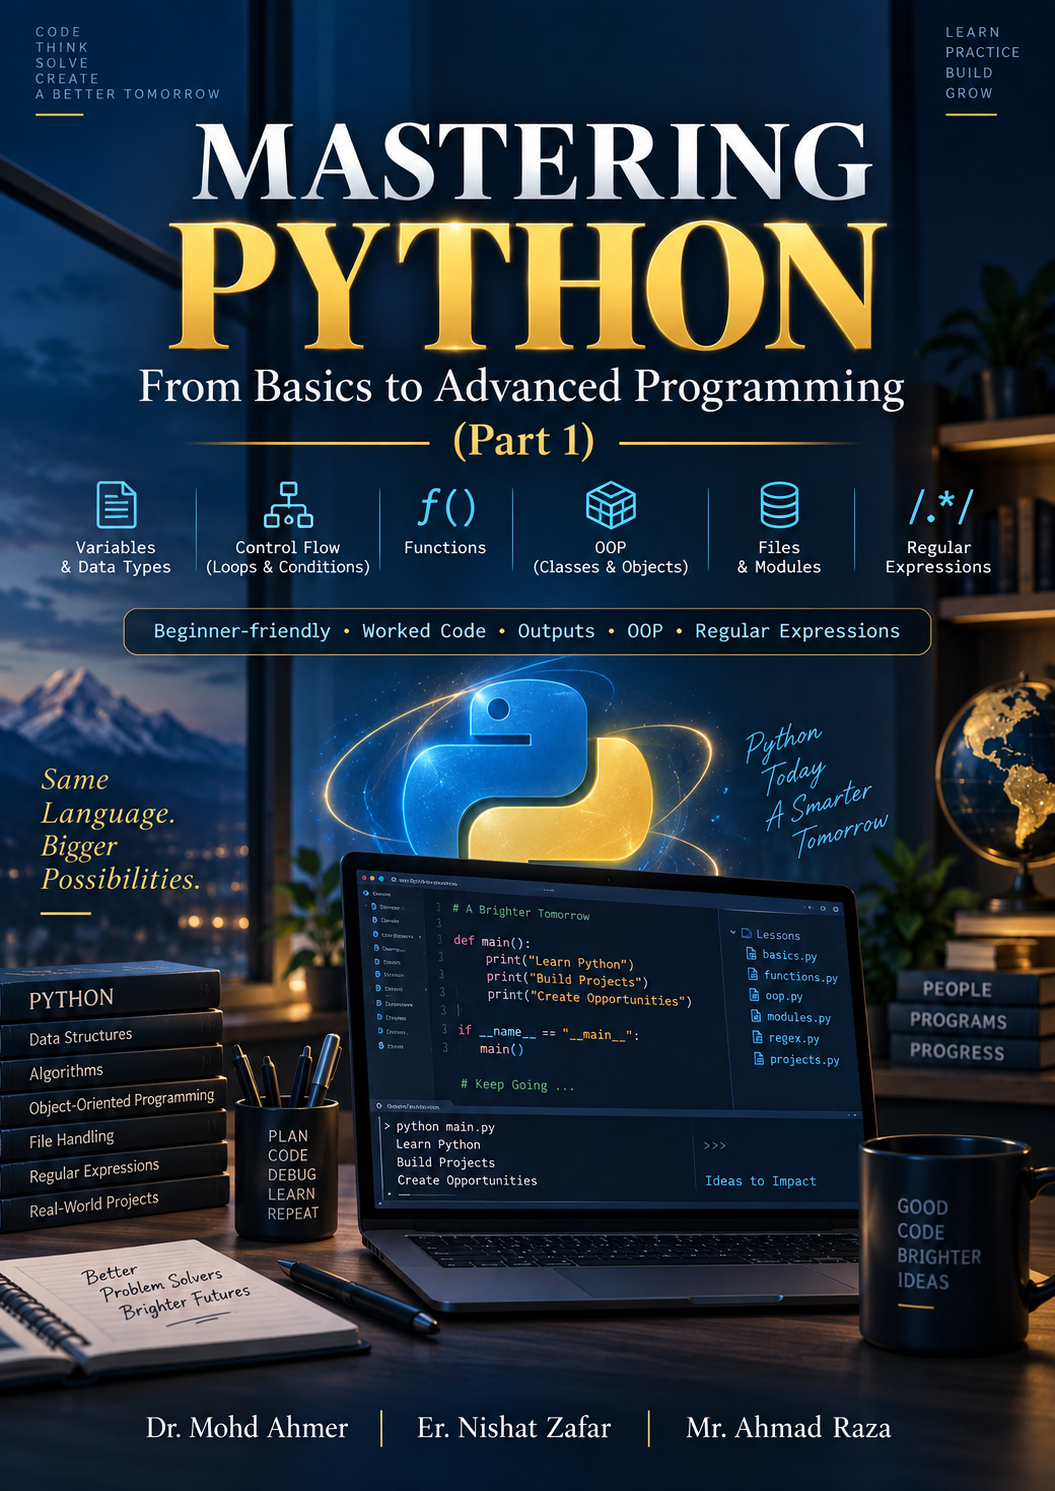Screen dimensions: 1055x1491
Task: Collapse the Lessons folder chevron on laptop
Action: click(733, 932)
